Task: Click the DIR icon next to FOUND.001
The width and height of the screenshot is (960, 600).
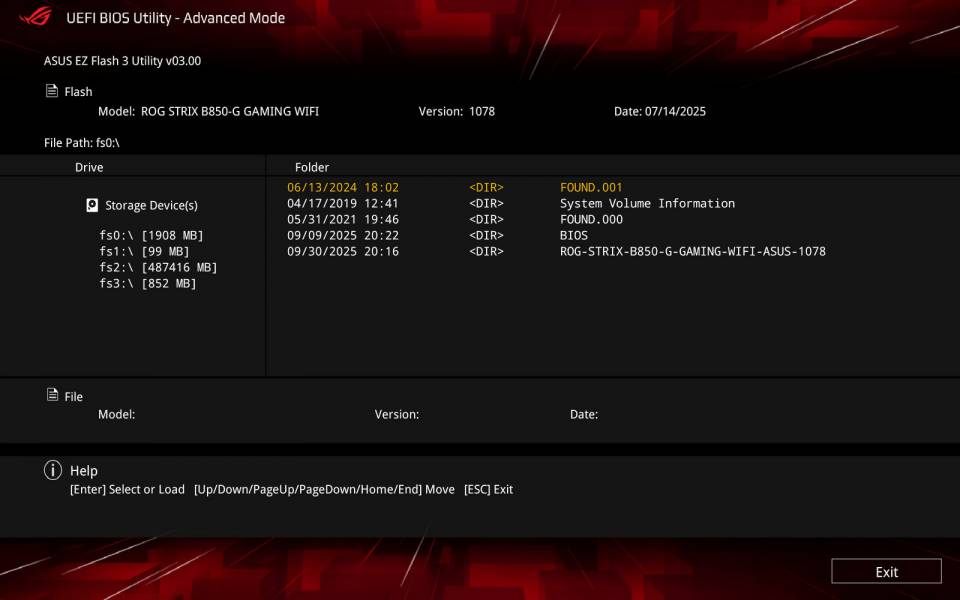Action: 487,187
